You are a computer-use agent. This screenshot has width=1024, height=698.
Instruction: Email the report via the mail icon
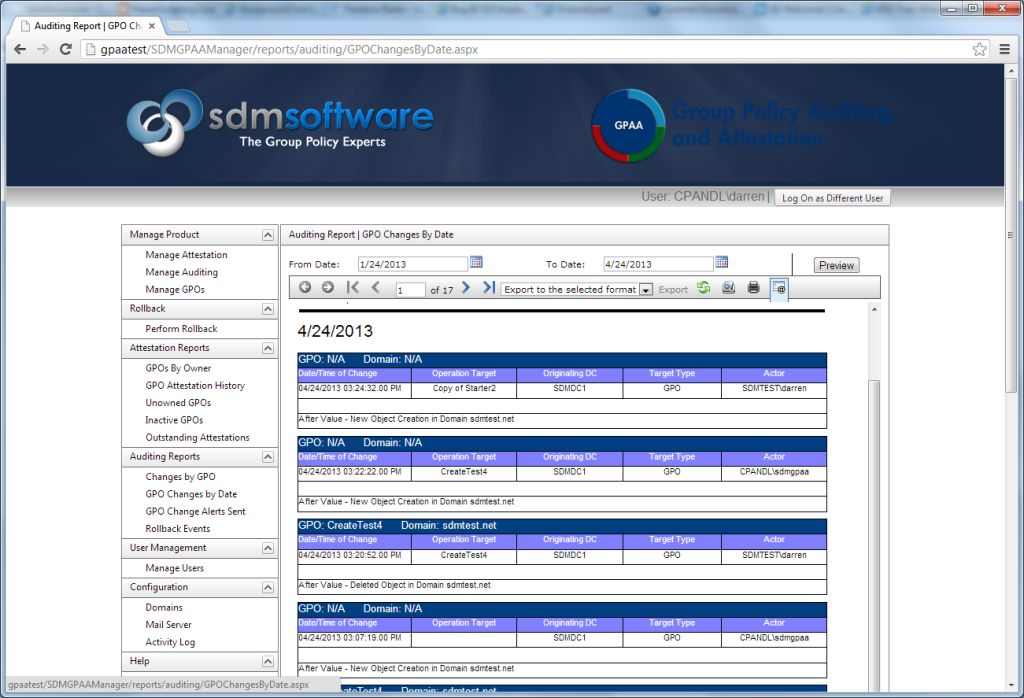728,286
